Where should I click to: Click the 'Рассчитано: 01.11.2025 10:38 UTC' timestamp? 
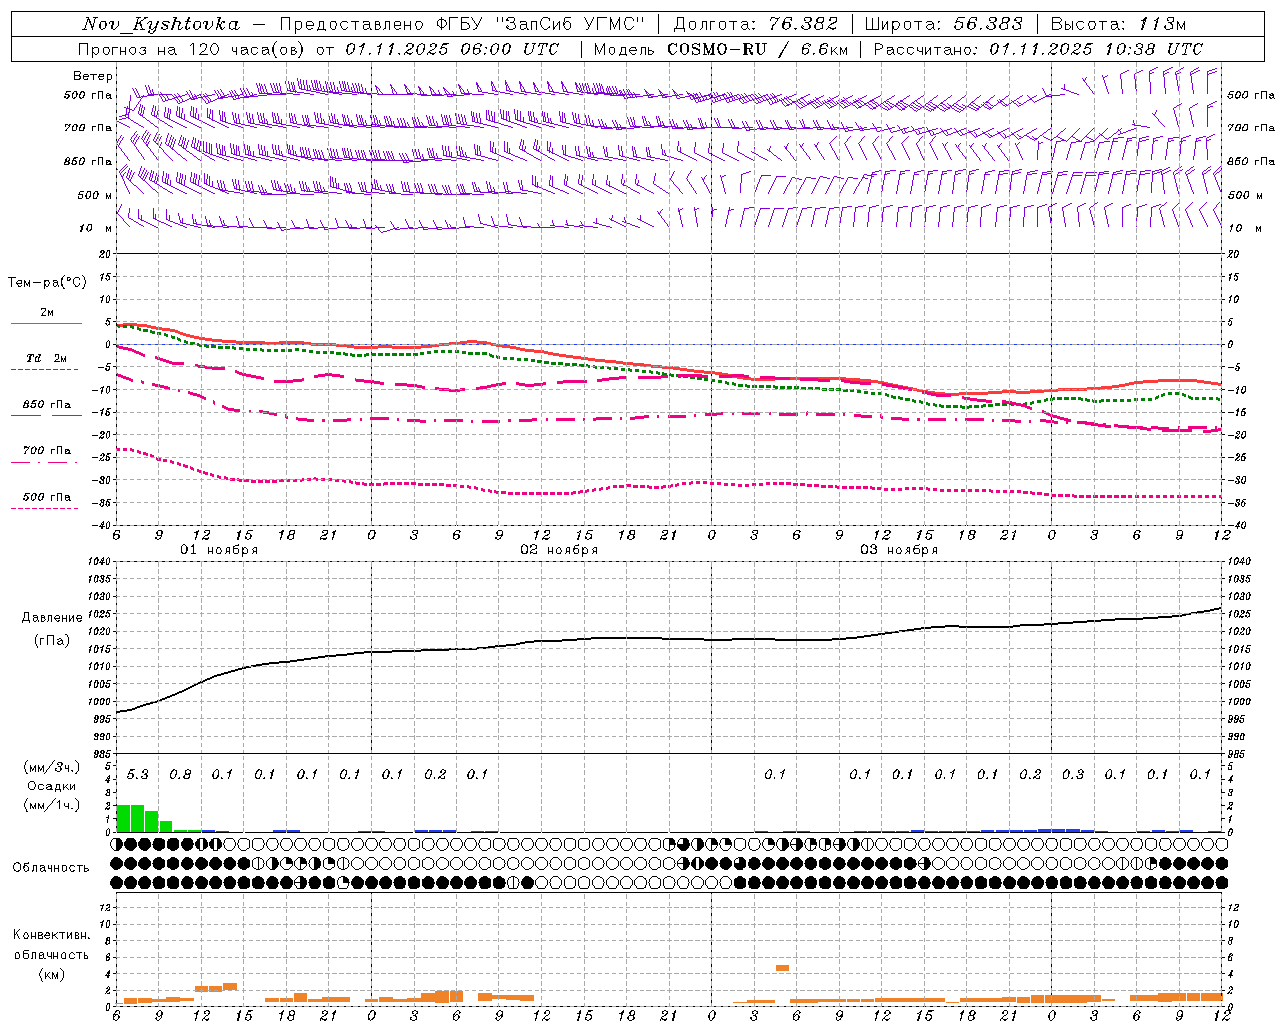(1038, 49)
